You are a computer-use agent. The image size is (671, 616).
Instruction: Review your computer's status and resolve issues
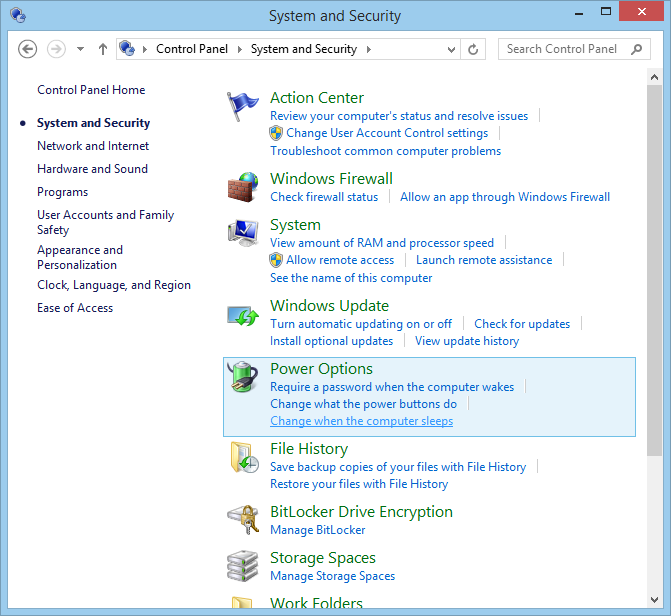399,116
